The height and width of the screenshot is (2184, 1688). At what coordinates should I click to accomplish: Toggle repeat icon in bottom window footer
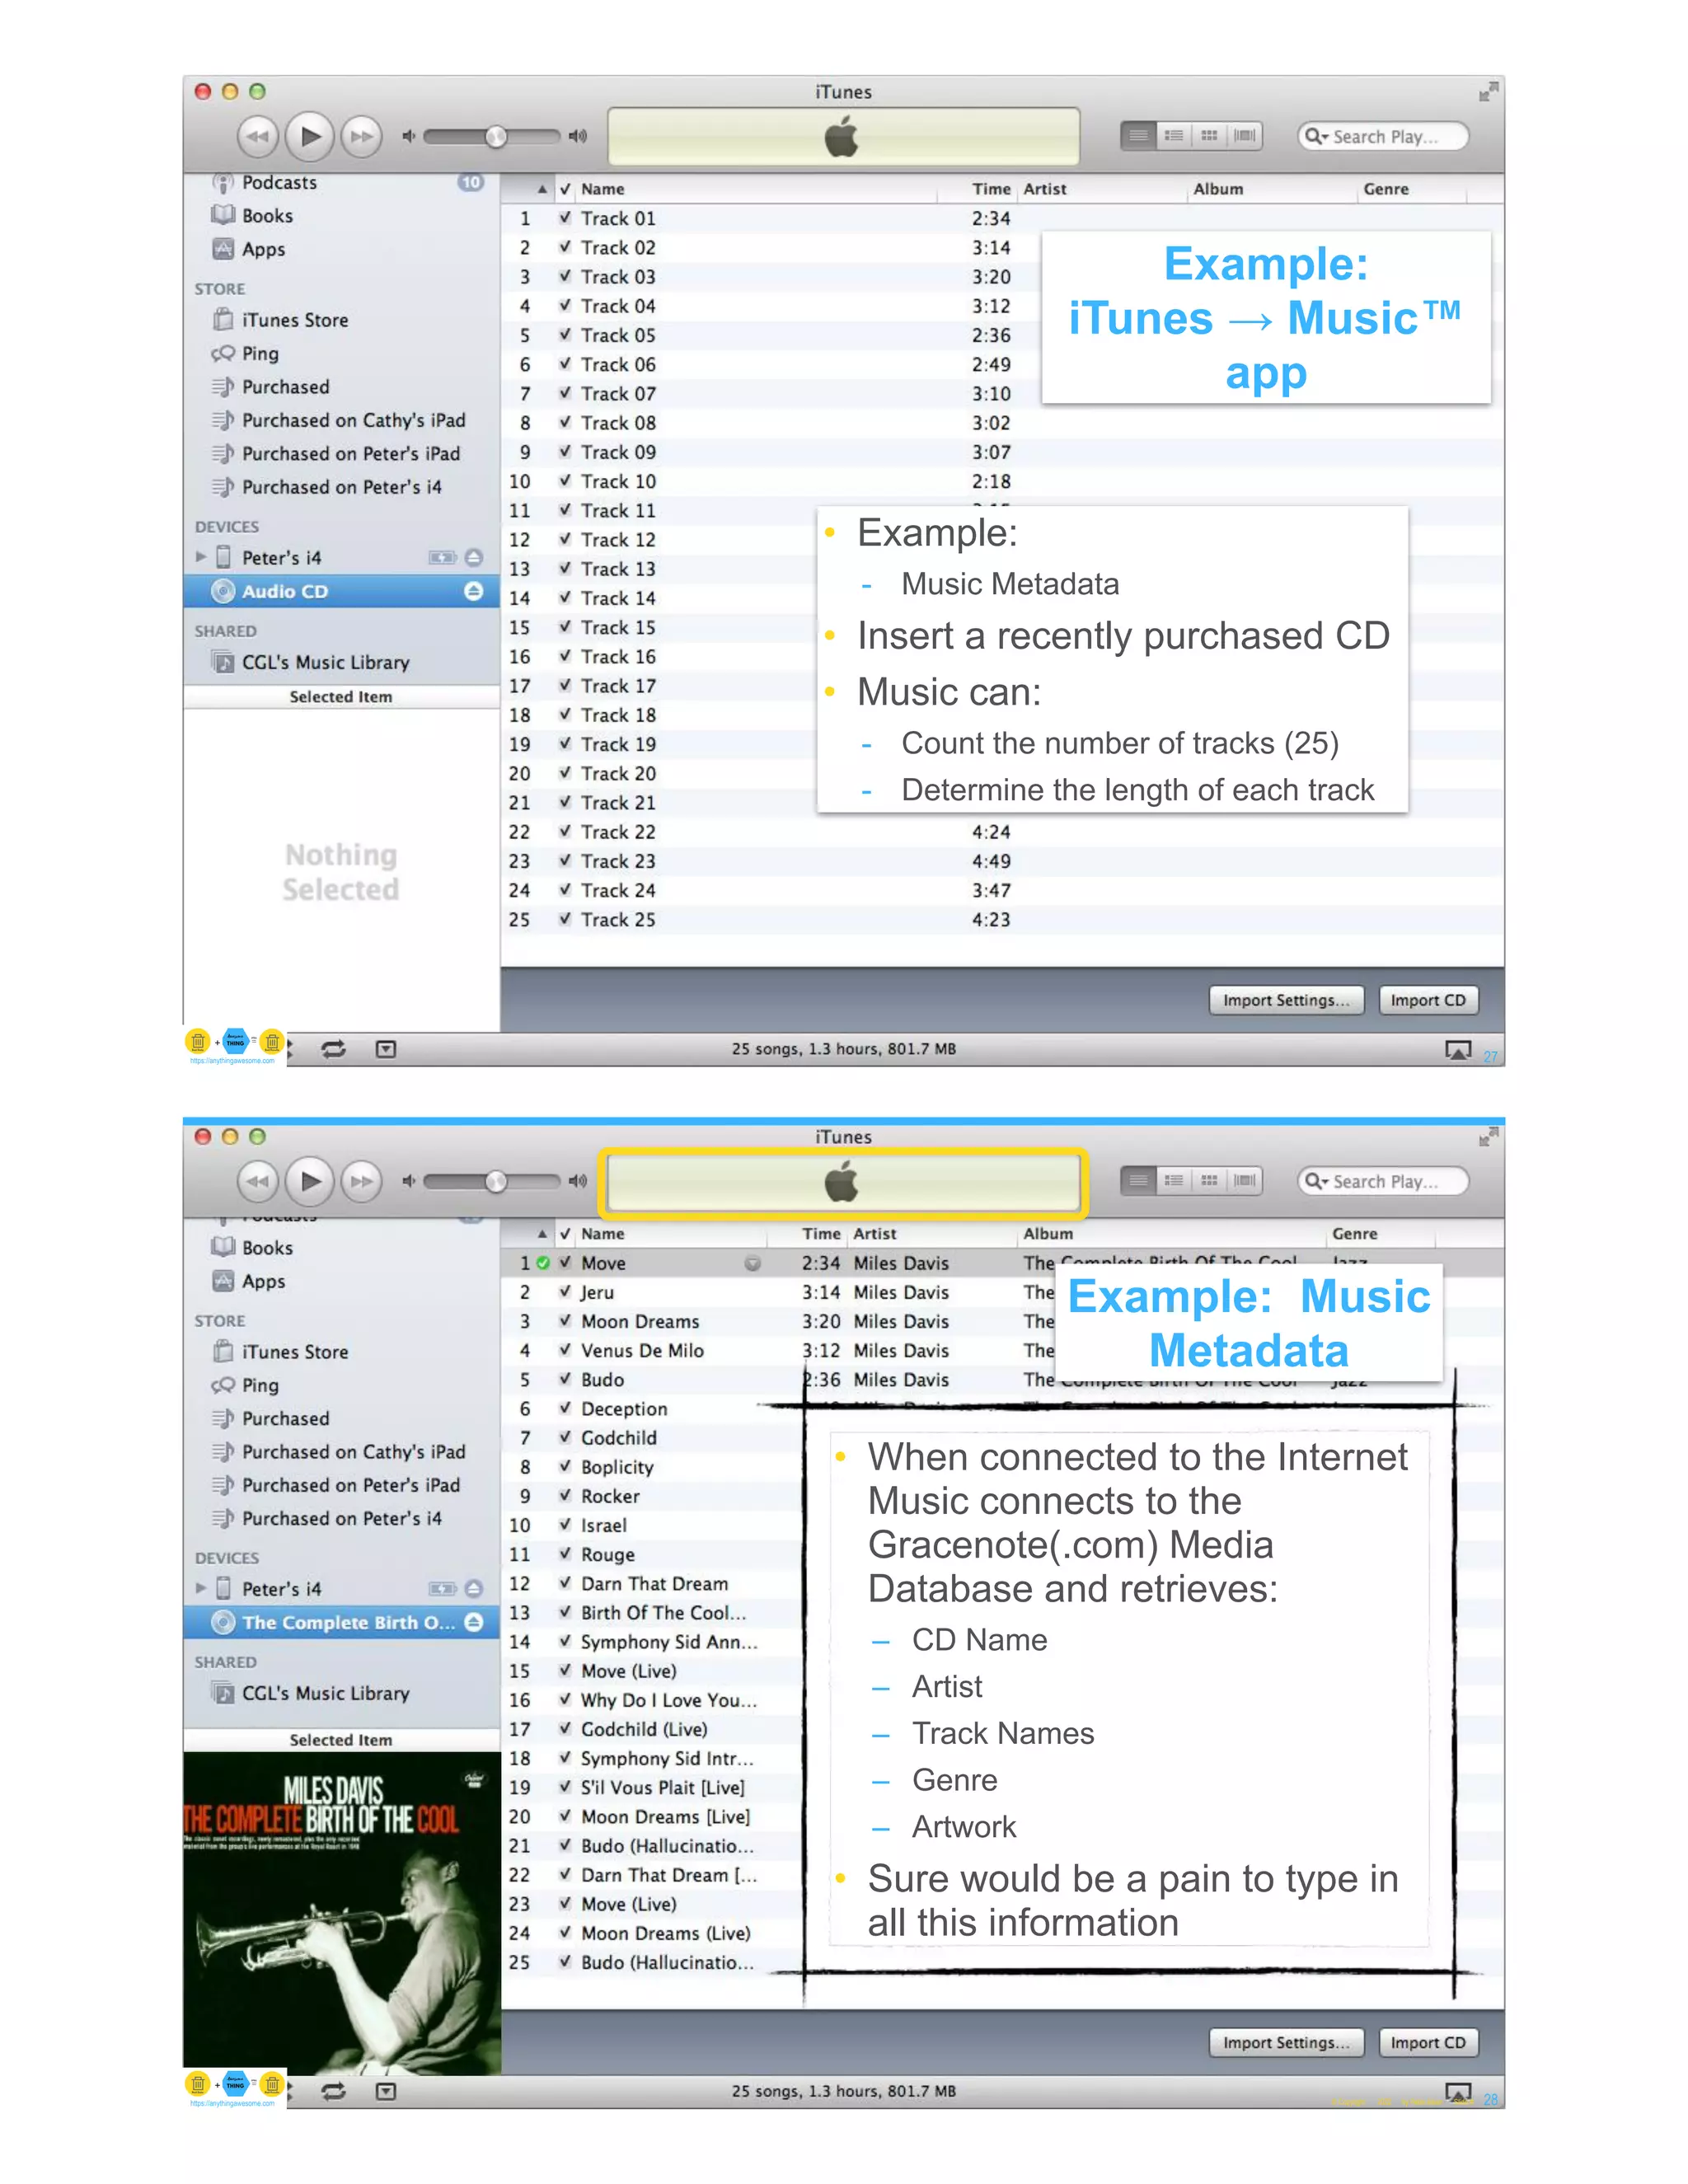click(334, 2091)
